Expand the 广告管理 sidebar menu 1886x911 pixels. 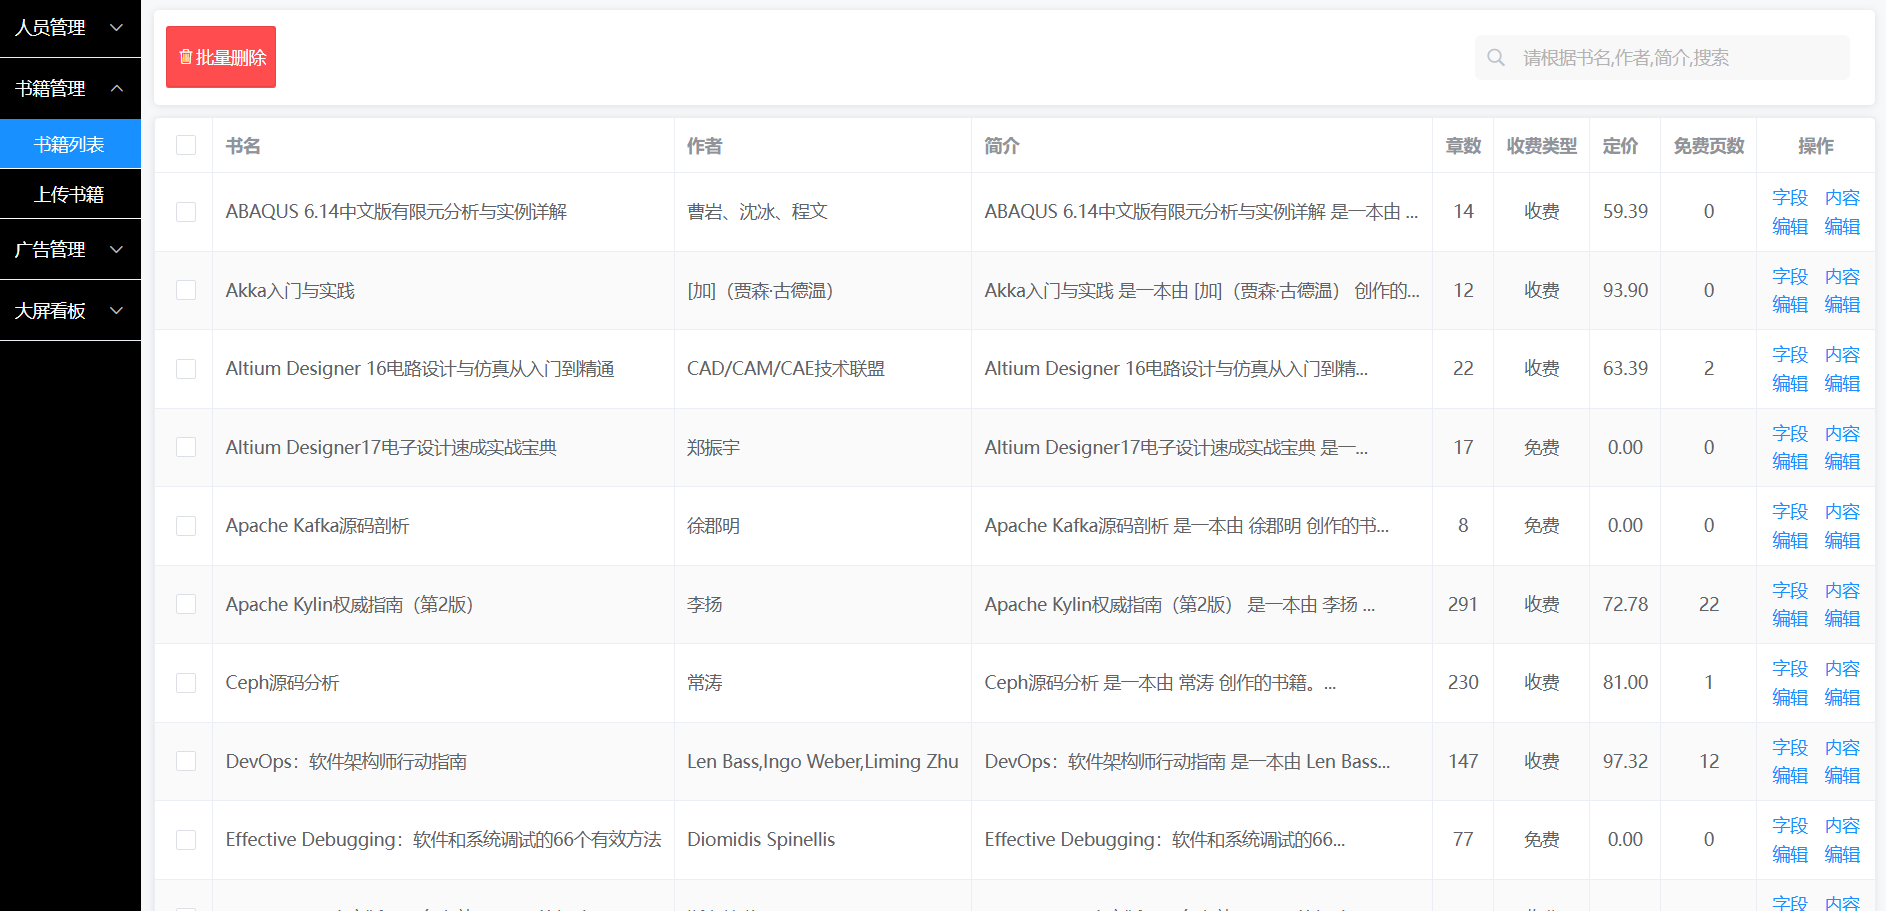(x=70, y=249)
